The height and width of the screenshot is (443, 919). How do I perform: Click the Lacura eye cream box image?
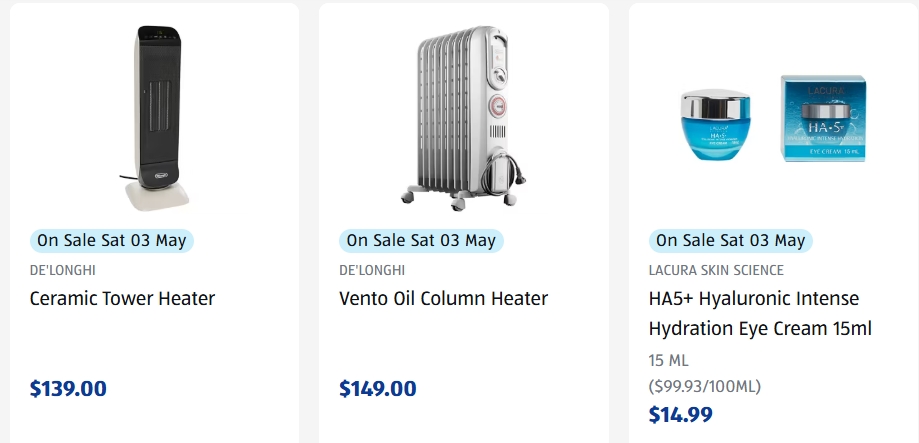(824, 117)
